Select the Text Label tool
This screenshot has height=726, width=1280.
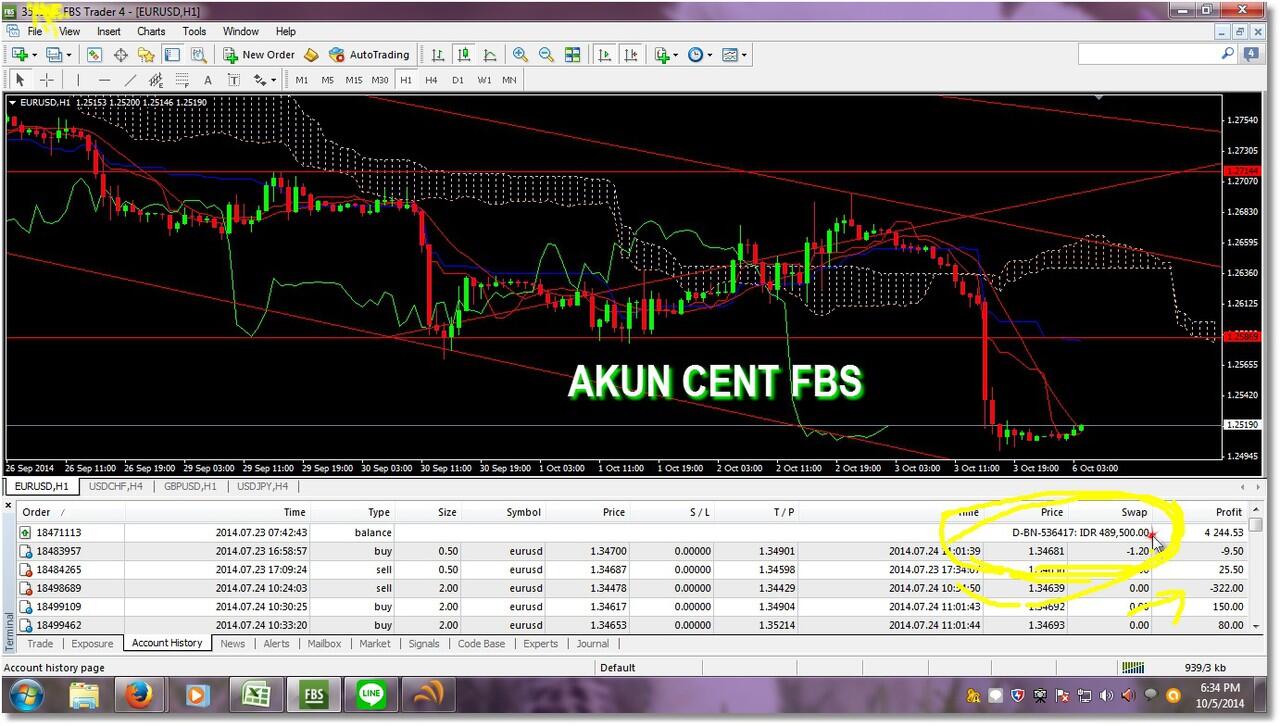(234, 80)
